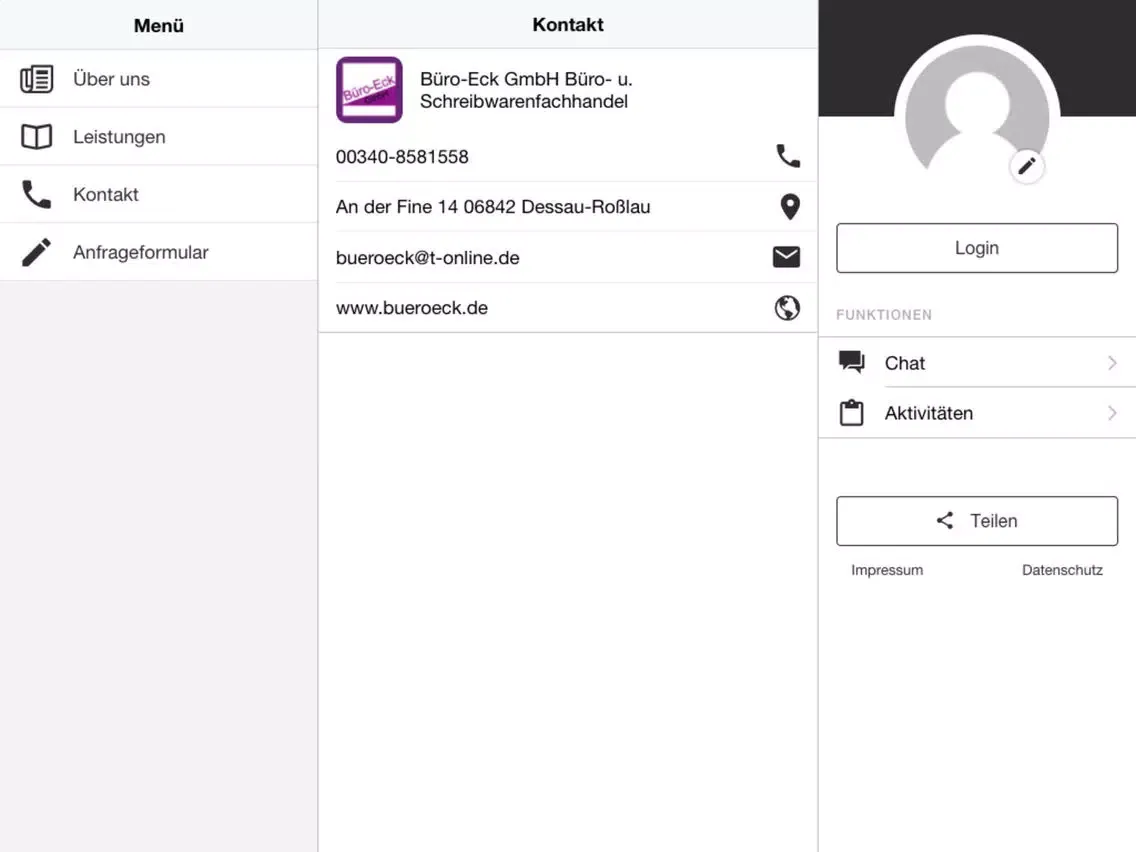1136x852 pixels.
Task: Click the Leistungen book icon
Action: (x=36, y=137)
